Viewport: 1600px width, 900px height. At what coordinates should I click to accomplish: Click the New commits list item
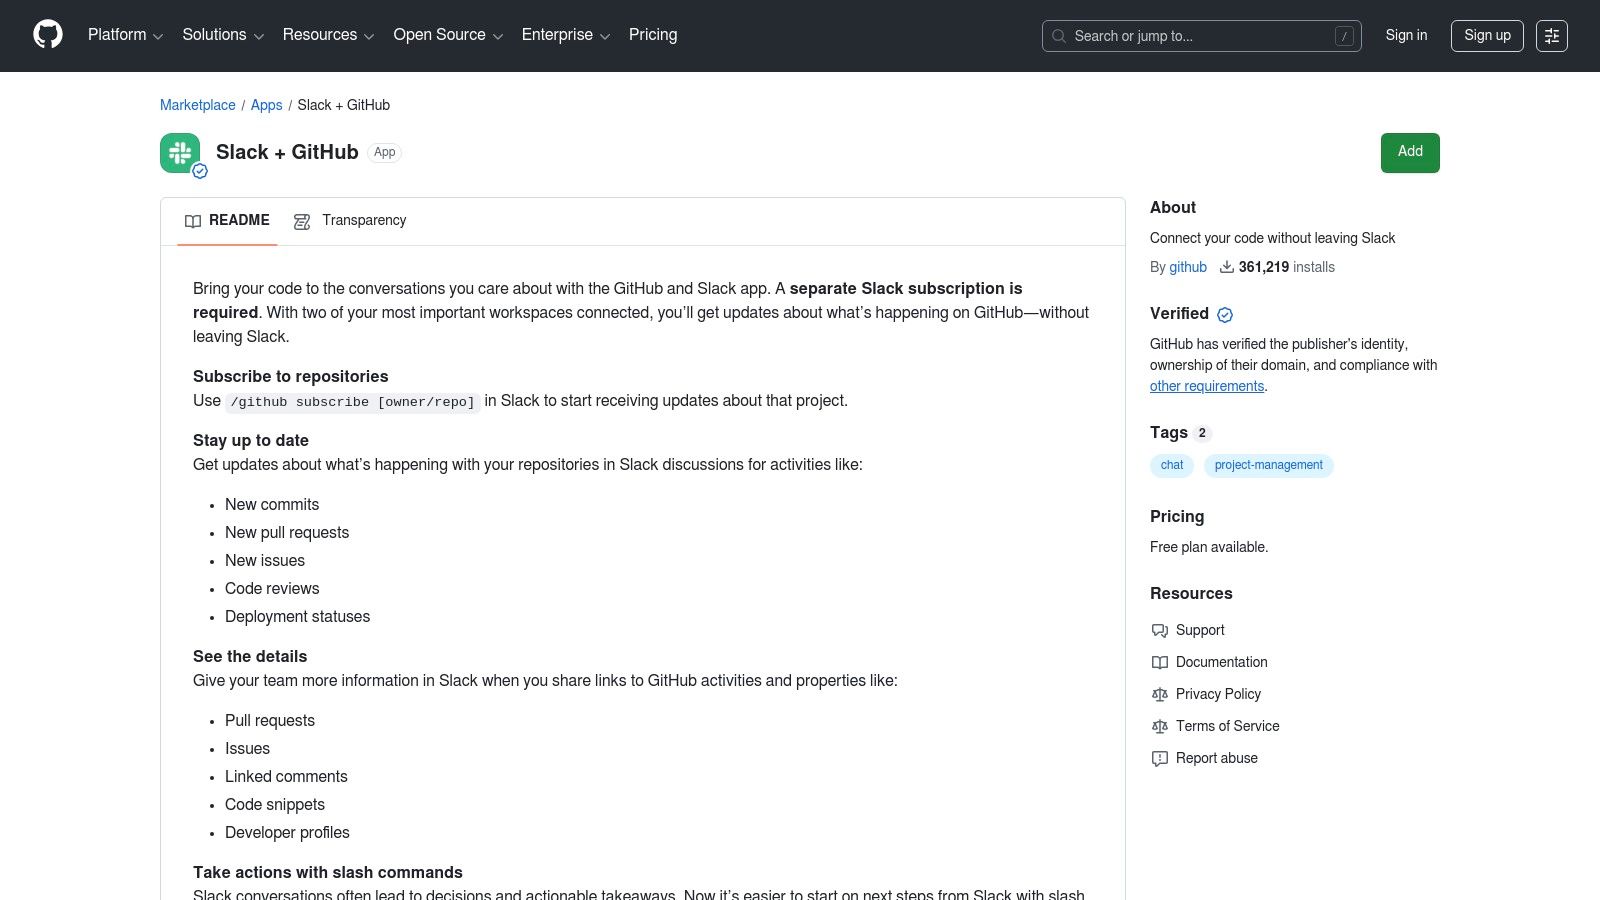272,505
